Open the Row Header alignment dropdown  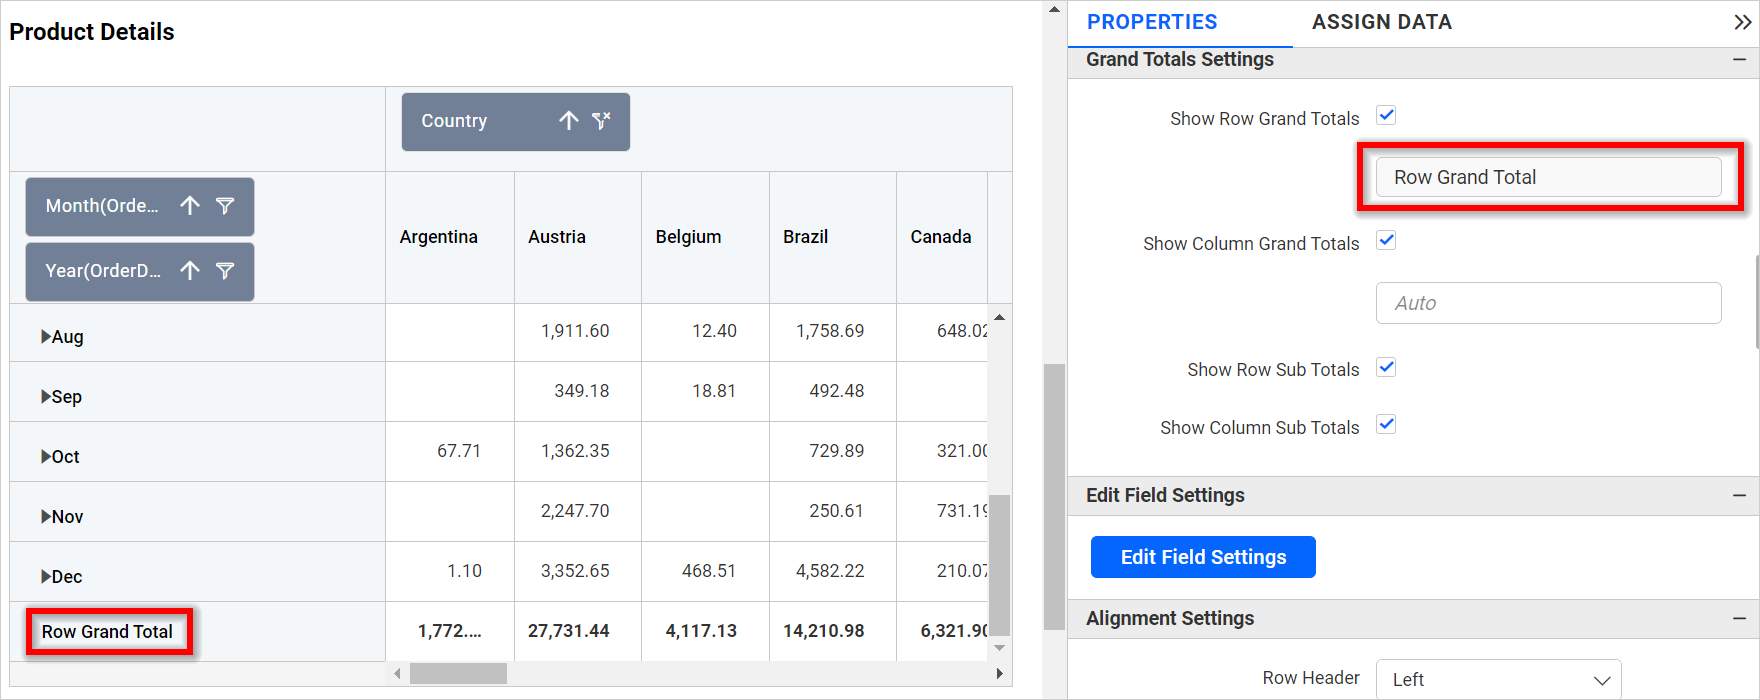click(1498, 680)
